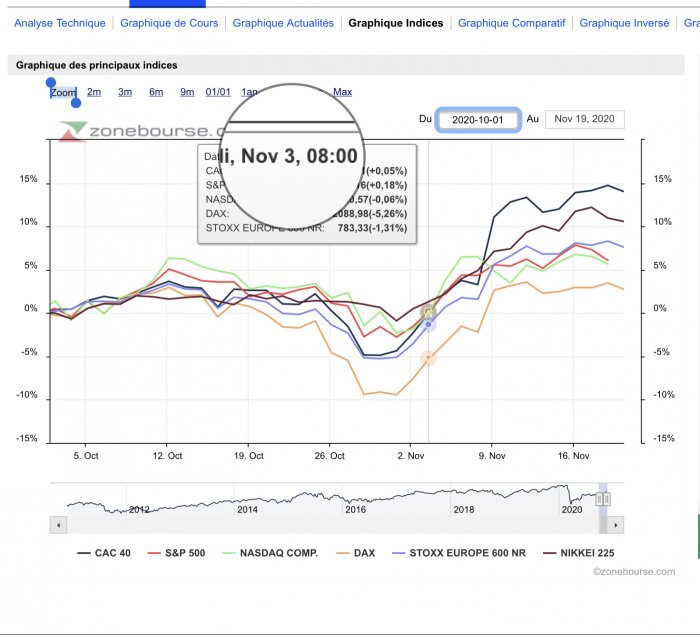The height and width of the screenshot is (635, 700).
Task: Select the Graphique Indices tab
Action: pos(396,23)
